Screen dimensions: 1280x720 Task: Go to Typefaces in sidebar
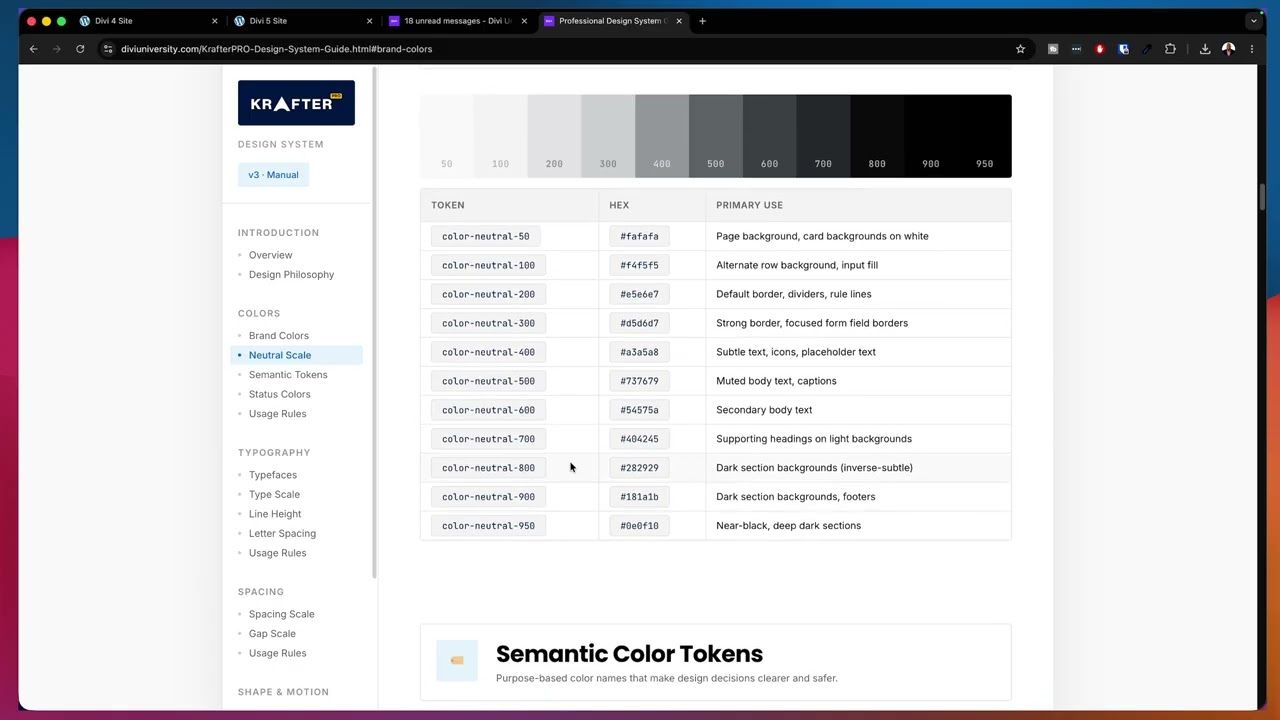[272, 475]
